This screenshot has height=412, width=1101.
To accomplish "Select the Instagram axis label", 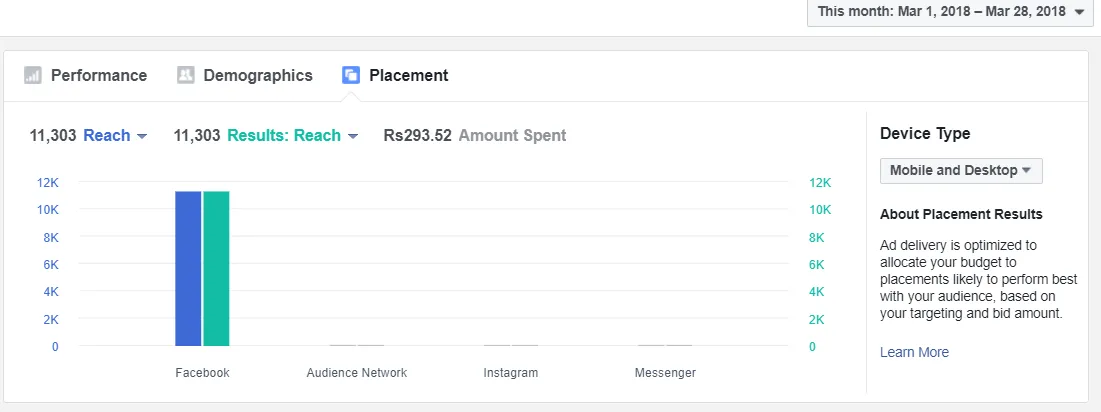I will [511, 373].
